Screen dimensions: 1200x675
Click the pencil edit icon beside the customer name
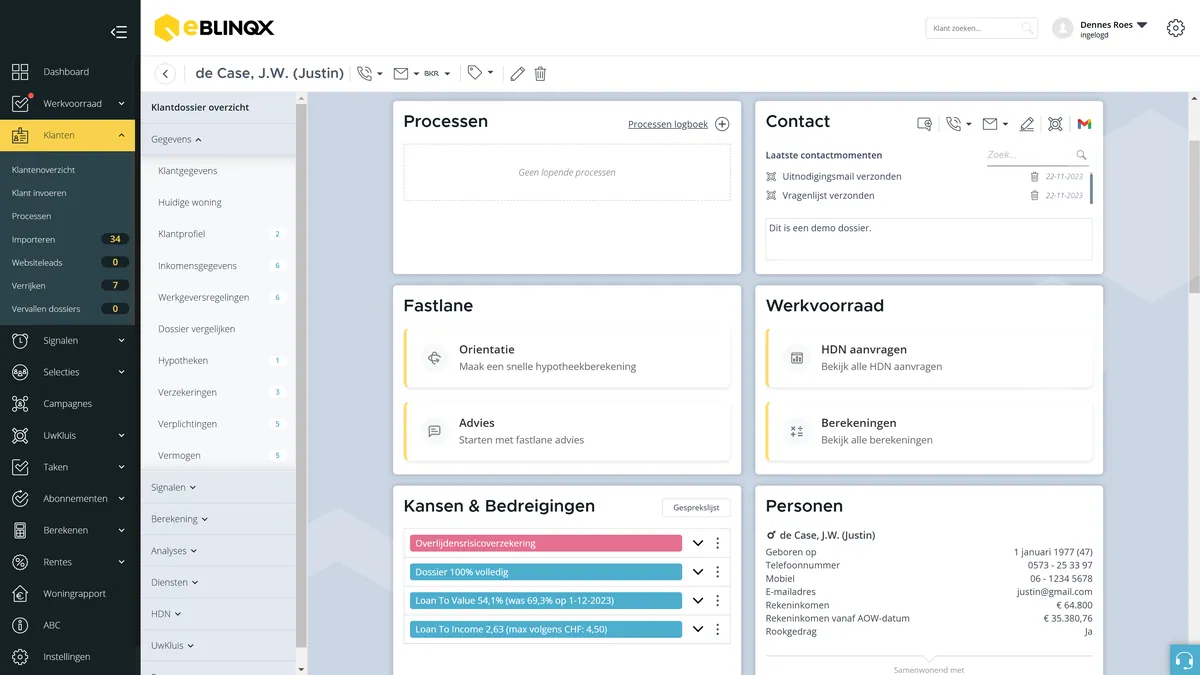(x=517, y=74)
